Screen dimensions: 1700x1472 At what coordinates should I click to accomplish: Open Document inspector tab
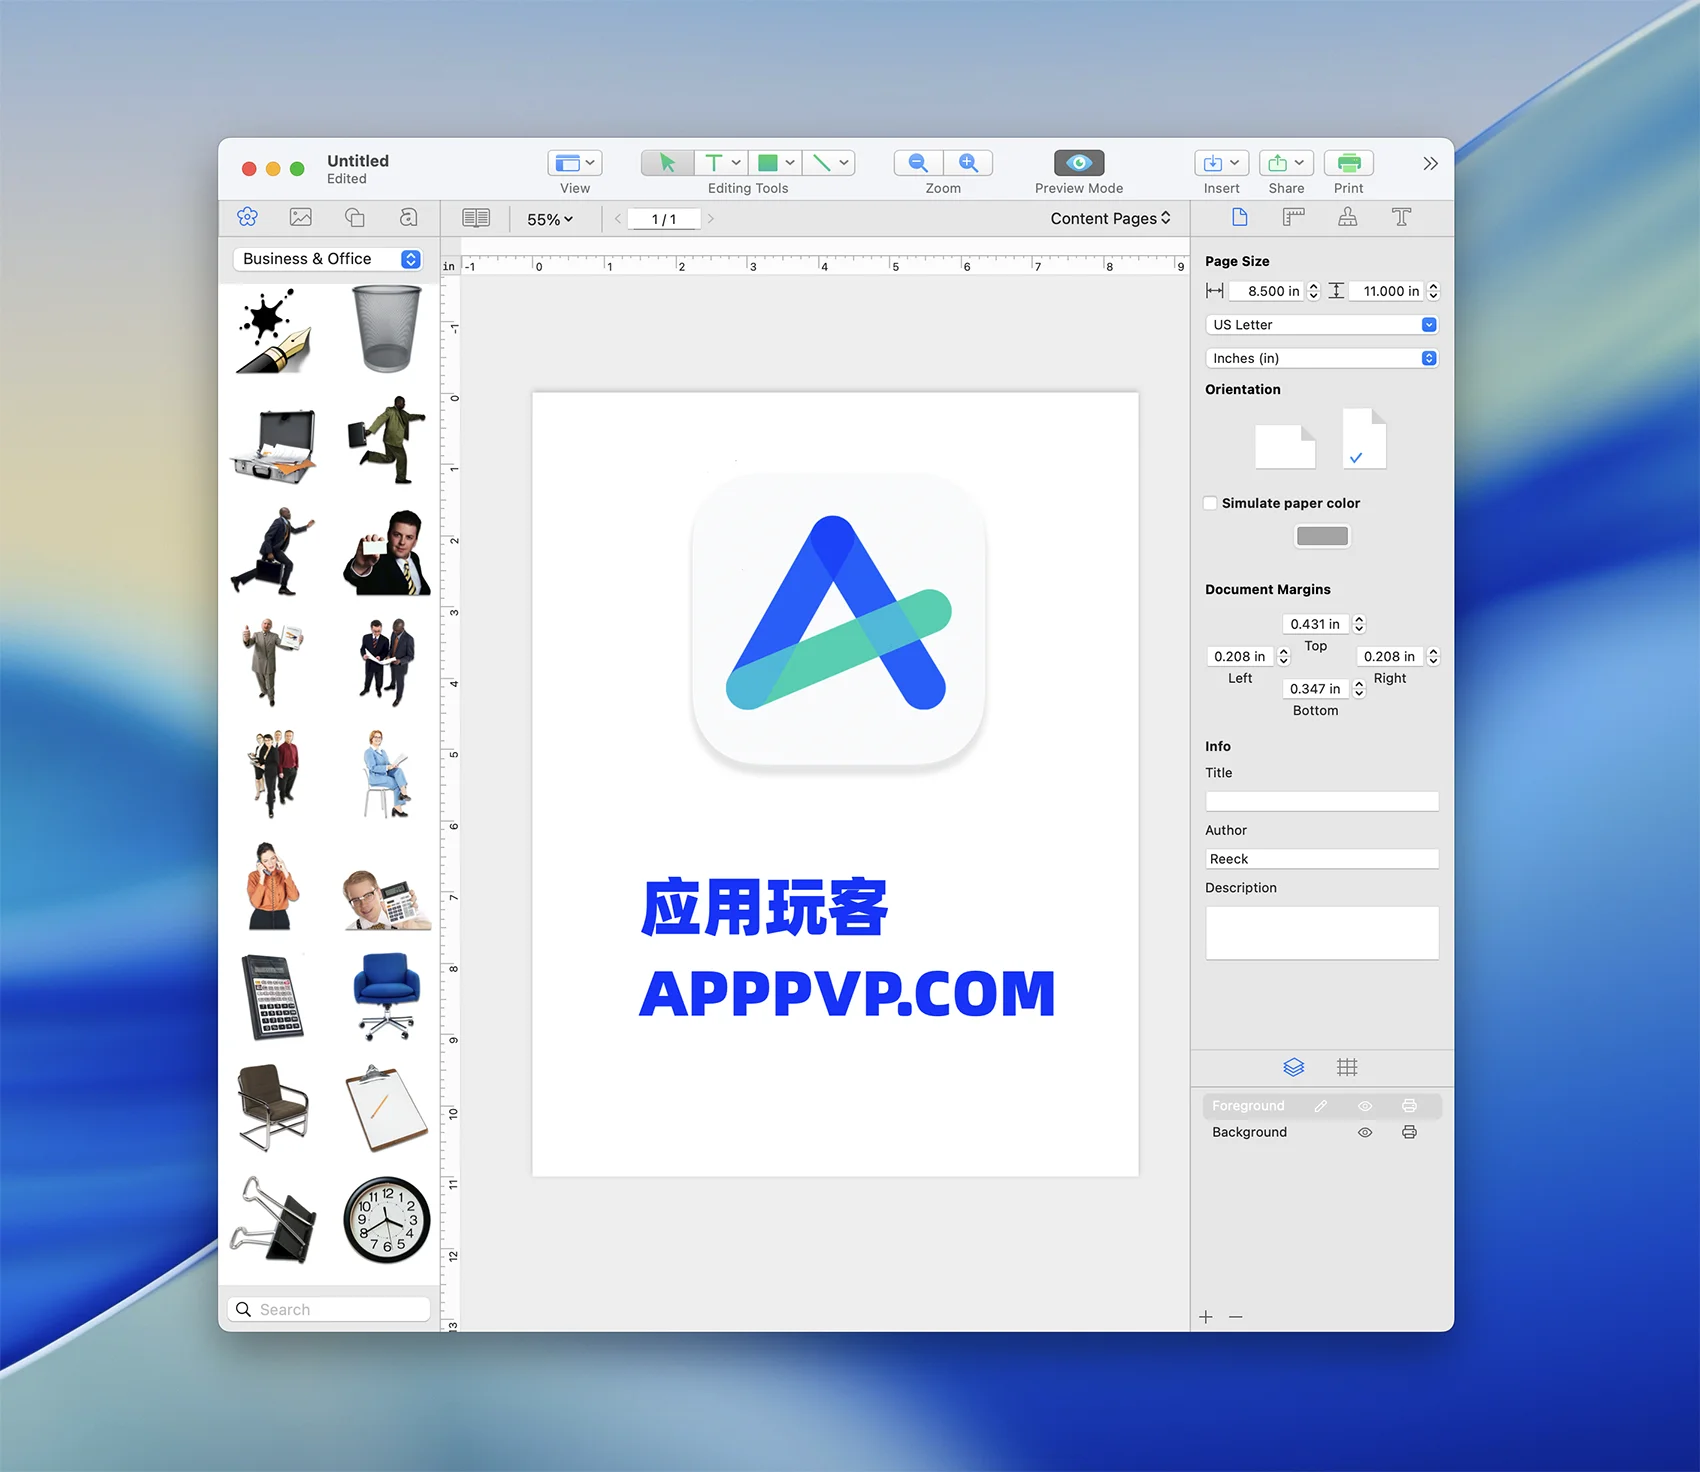point(1240,217)
